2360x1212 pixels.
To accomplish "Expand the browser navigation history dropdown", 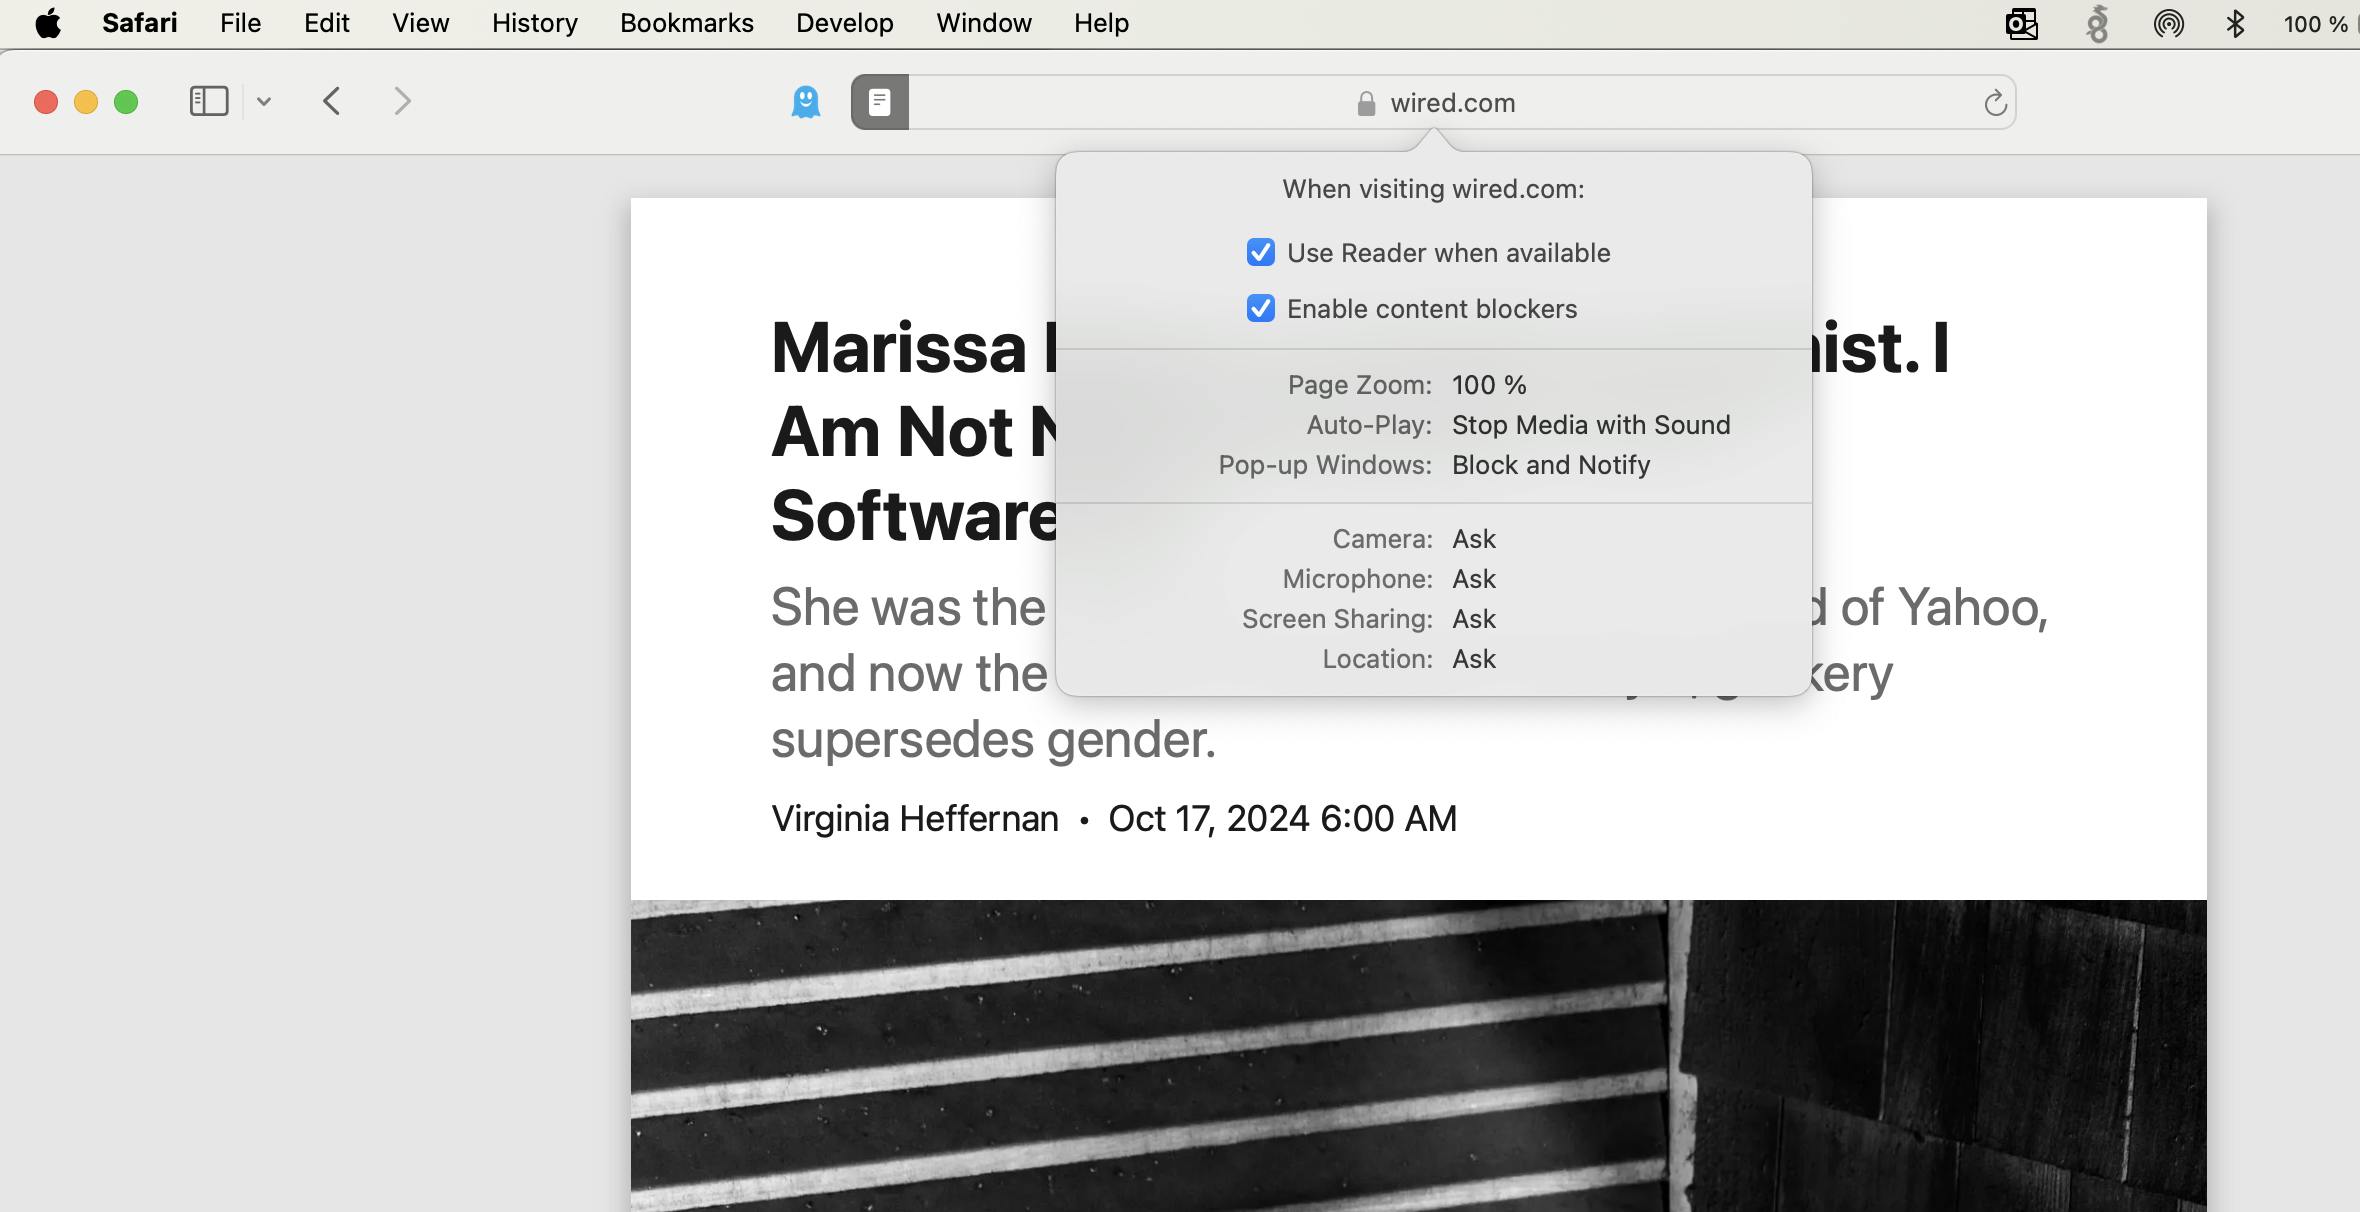I will coord(263,100).
